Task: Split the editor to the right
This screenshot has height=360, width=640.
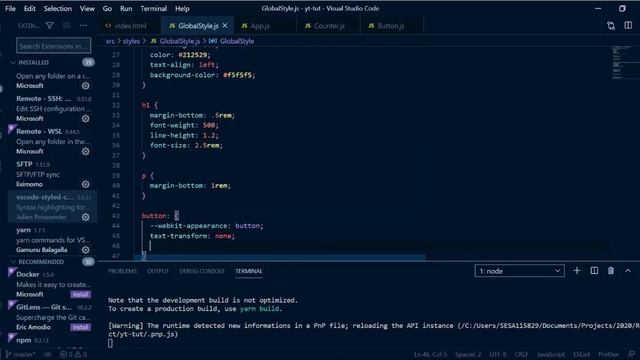Action: [628, 26]
